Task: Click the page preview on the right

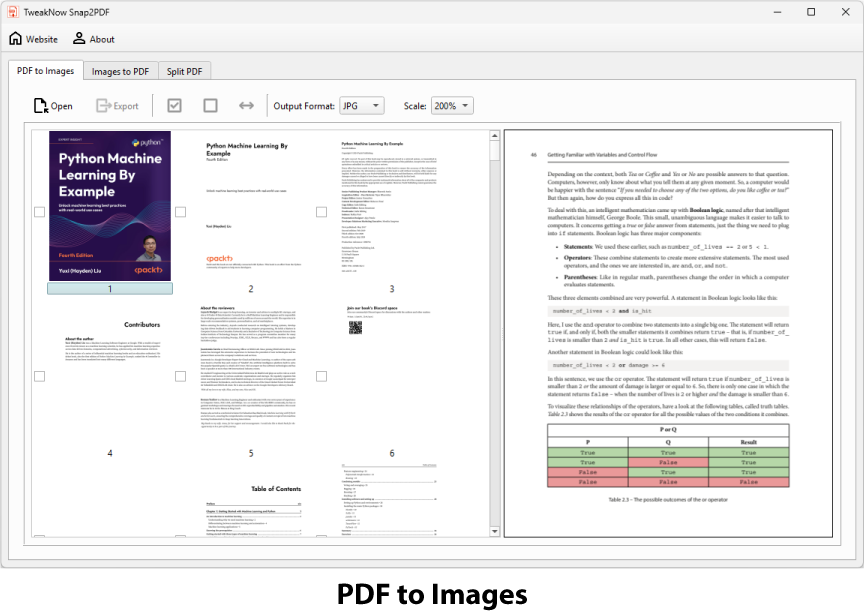Action: pyautogui.click(x=668, y=333)
